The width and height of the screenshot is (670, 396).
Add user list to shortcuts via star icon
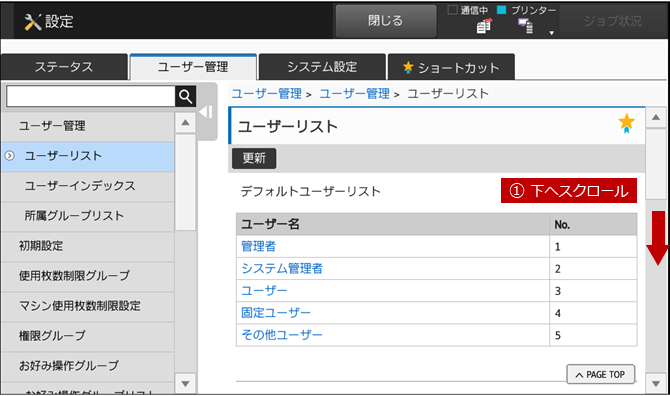[626, 123]
